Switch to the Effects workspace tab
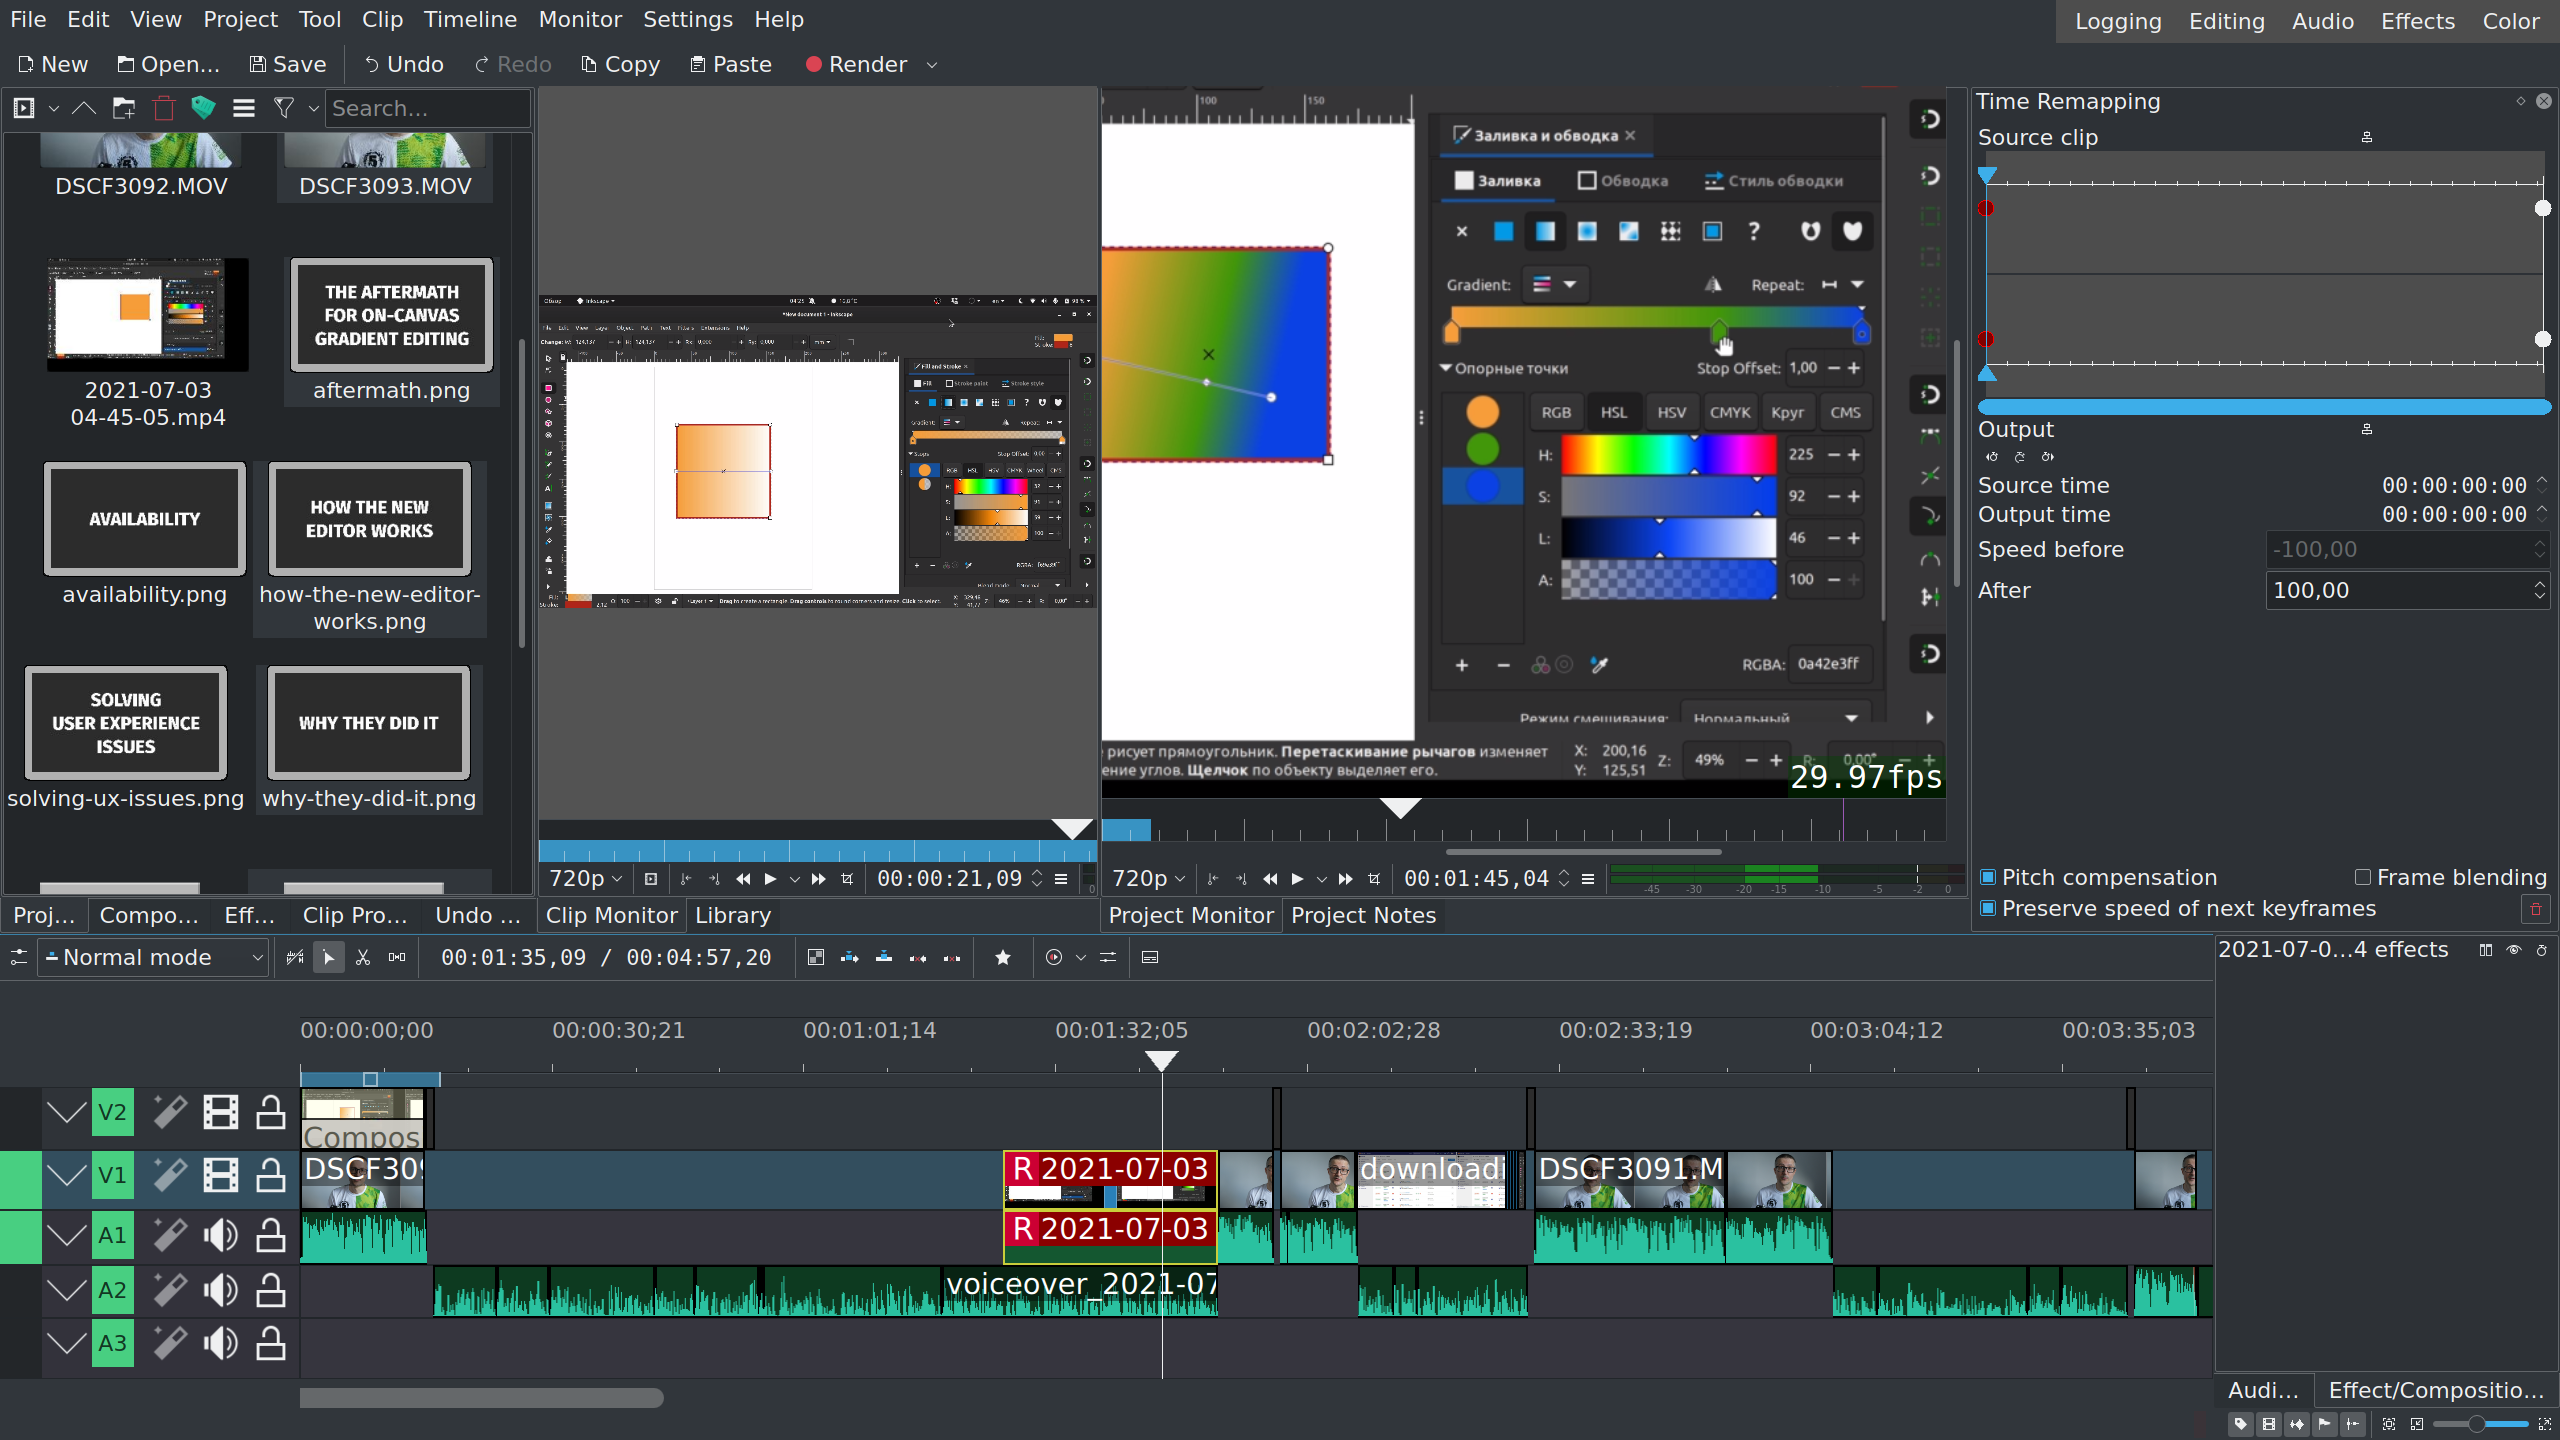 (2417, 21)
